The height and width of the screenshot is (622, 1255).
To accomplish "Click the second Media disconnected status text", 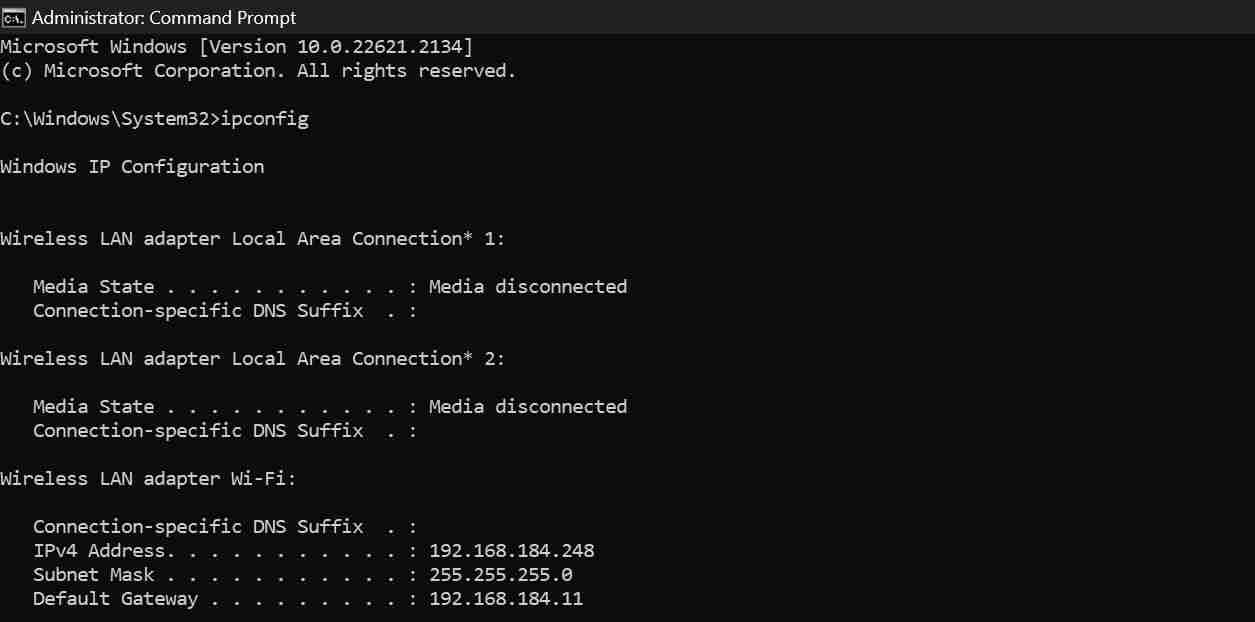I will coord(527,406).
